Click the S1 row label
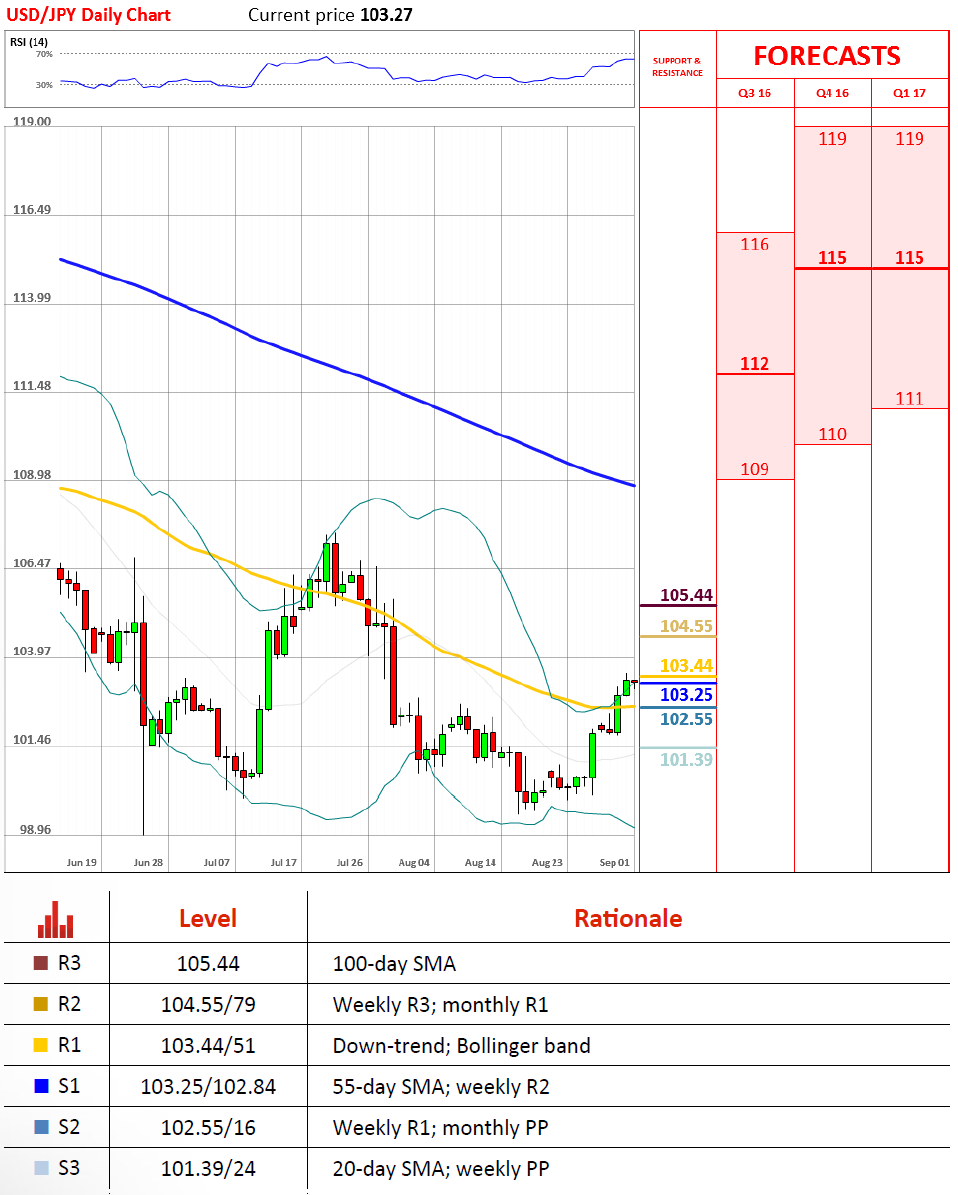Image resolution: width=958 pixels, height=1195 pixels. click(69, 1086)
